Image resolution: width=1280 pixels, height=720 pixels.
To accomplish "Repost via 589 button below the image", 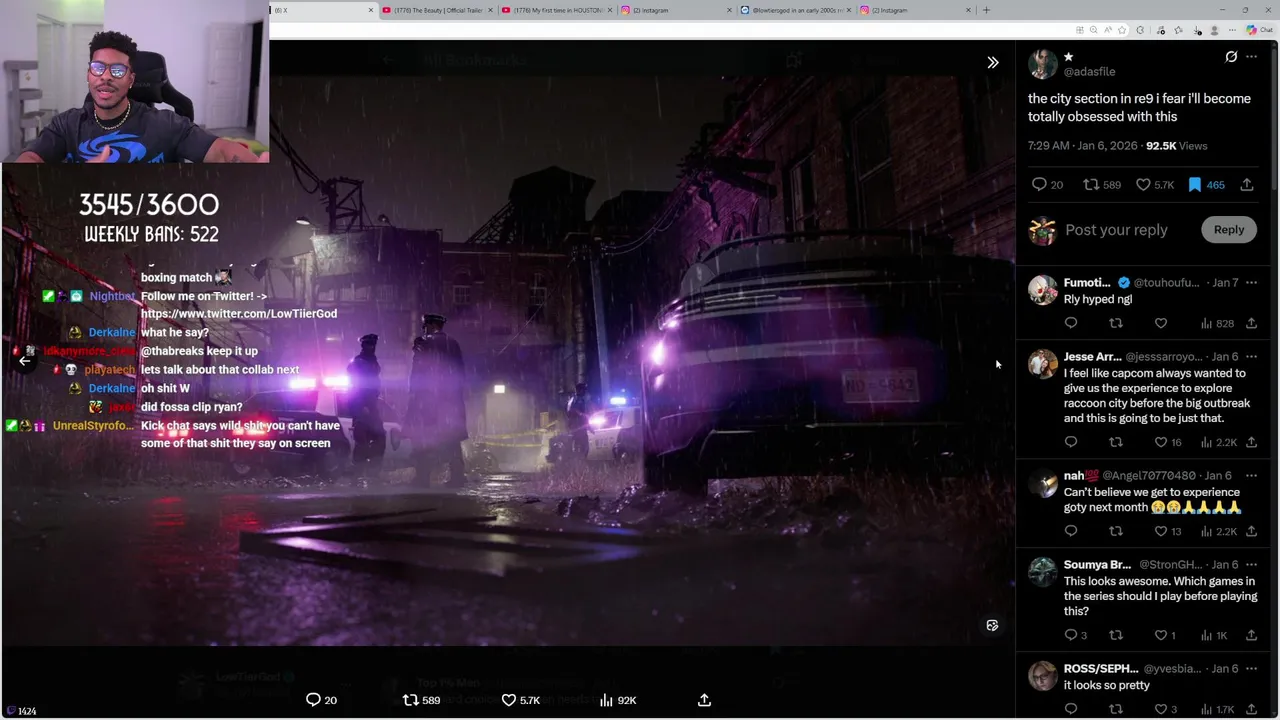I will click(x=421, y=700).
